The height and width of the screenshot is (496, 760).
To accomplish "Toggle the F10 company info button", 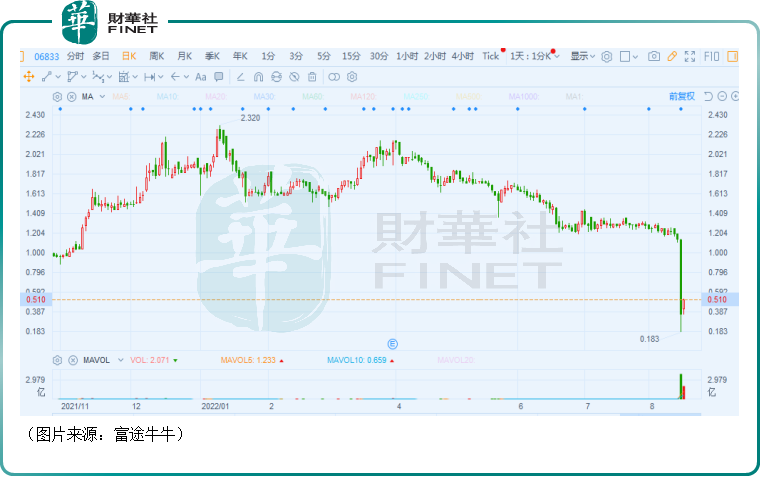I will click(711, 56).
